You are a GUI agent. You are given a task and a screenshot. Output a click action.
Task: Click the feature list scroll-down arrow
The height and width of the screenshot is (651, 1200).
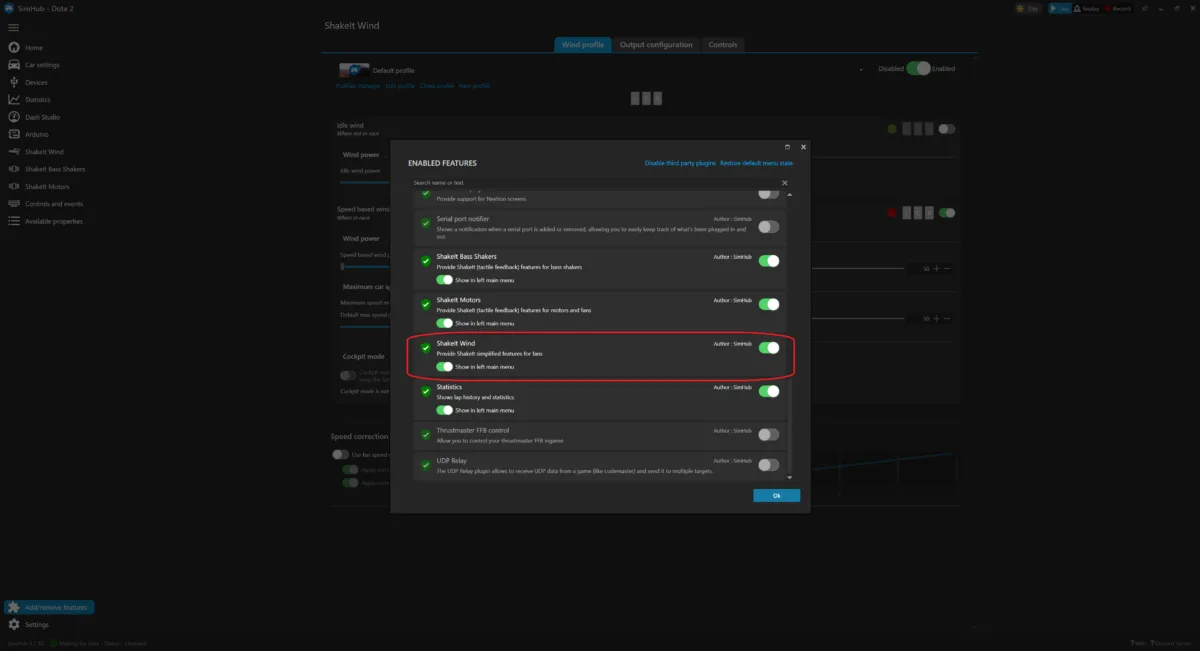(790, 477)
